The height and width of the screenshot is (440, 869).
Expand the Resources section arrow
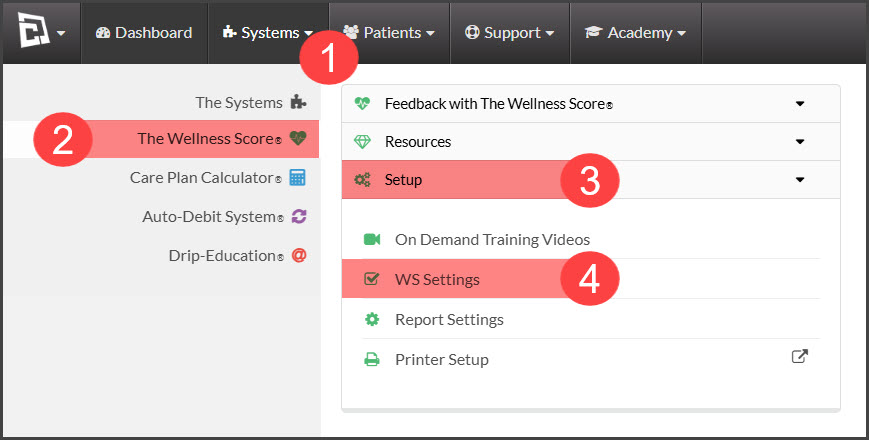800,142
